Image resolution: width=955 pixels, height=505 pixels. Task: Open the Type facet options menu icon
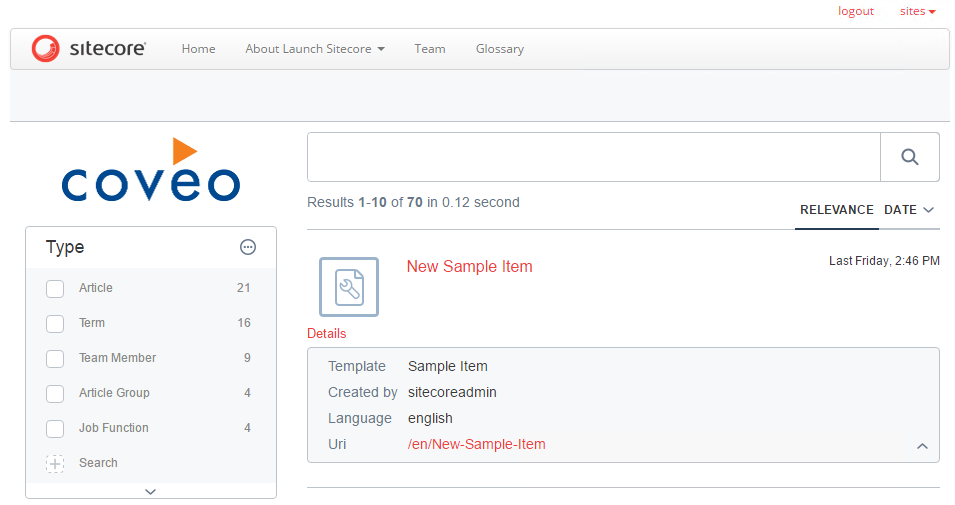(x=248, y=247)
